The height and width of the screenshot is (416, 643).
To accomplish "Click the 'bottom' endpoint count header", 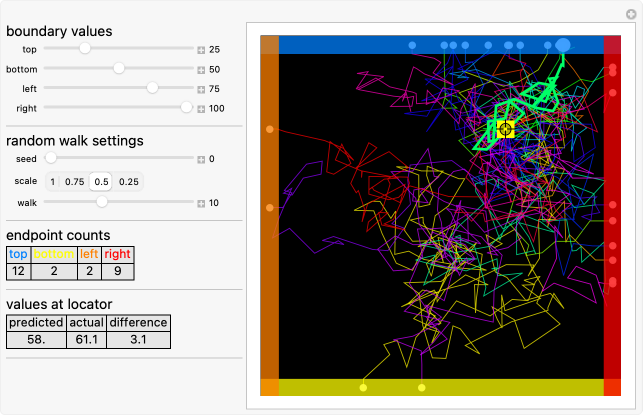I will pyautogui.click(x=54, y=254).
